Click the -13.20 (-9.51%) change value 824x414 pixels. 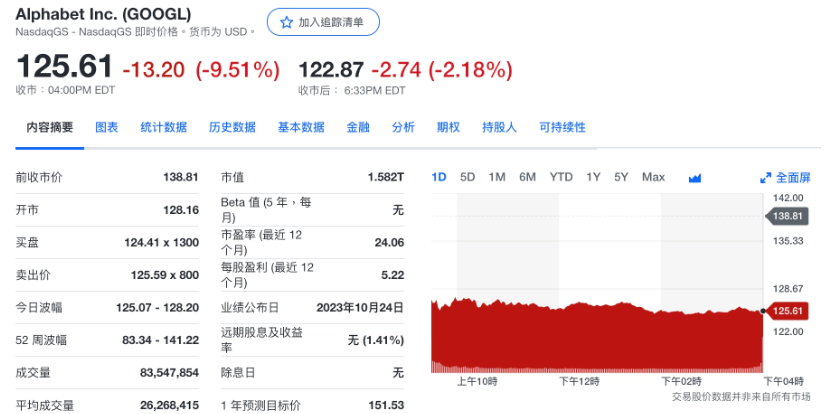(x=201, y=70)
